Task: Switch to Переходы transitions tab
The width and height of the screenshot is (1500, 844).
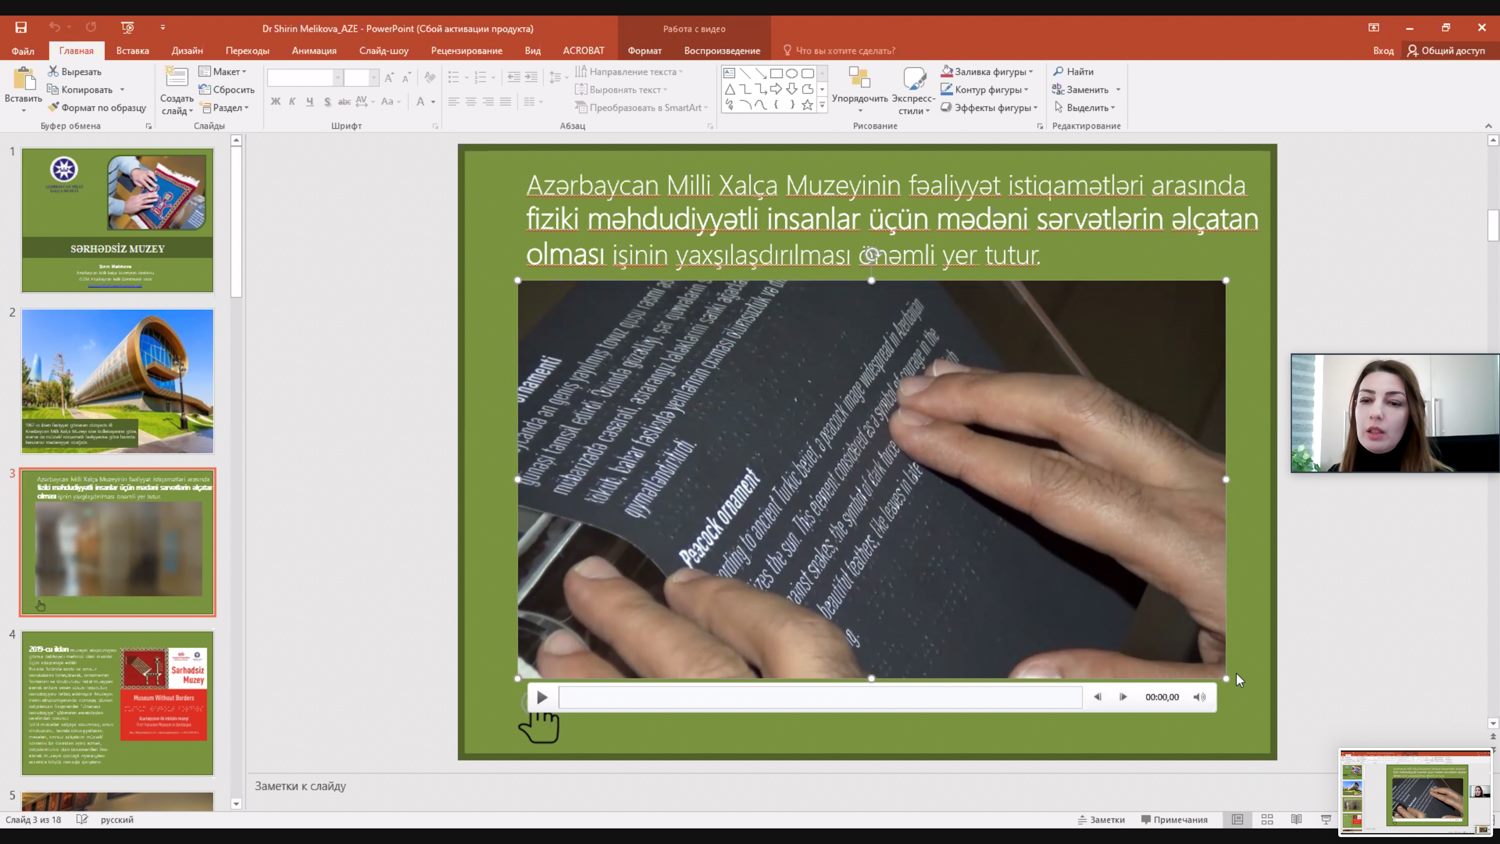Action: point(247,51)
